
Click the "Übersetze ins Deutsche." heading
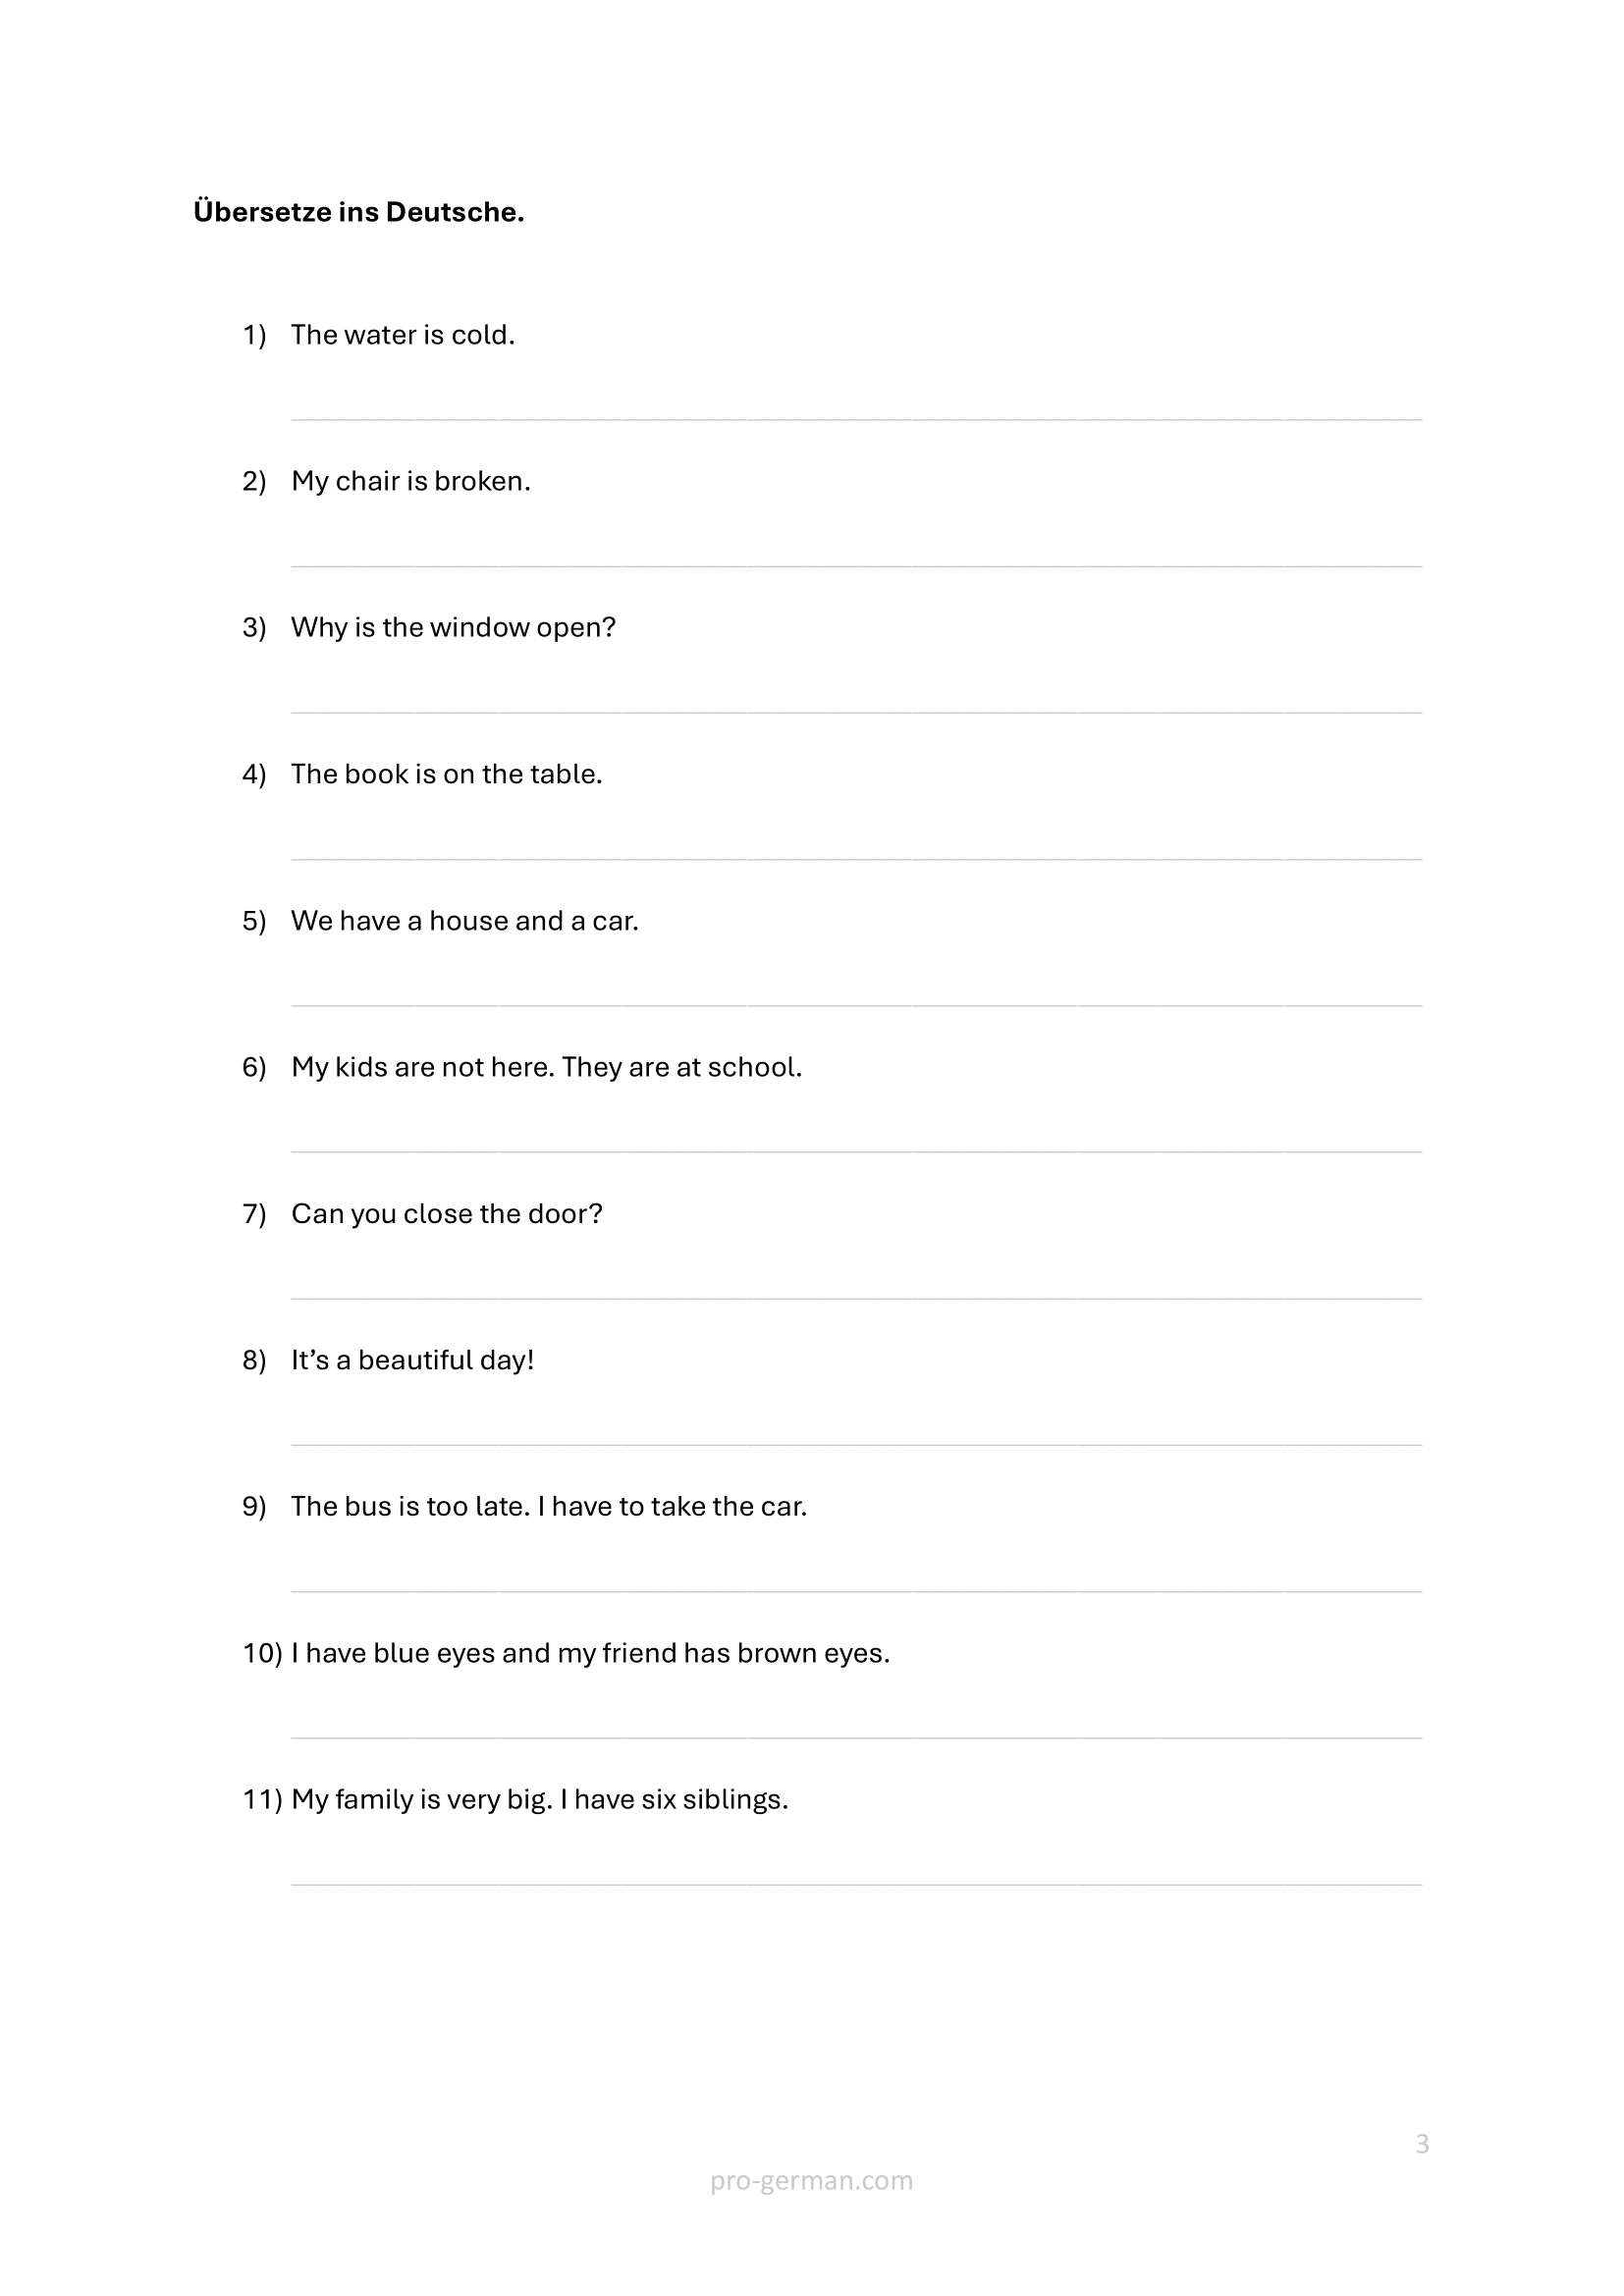(x=359, y=212)
